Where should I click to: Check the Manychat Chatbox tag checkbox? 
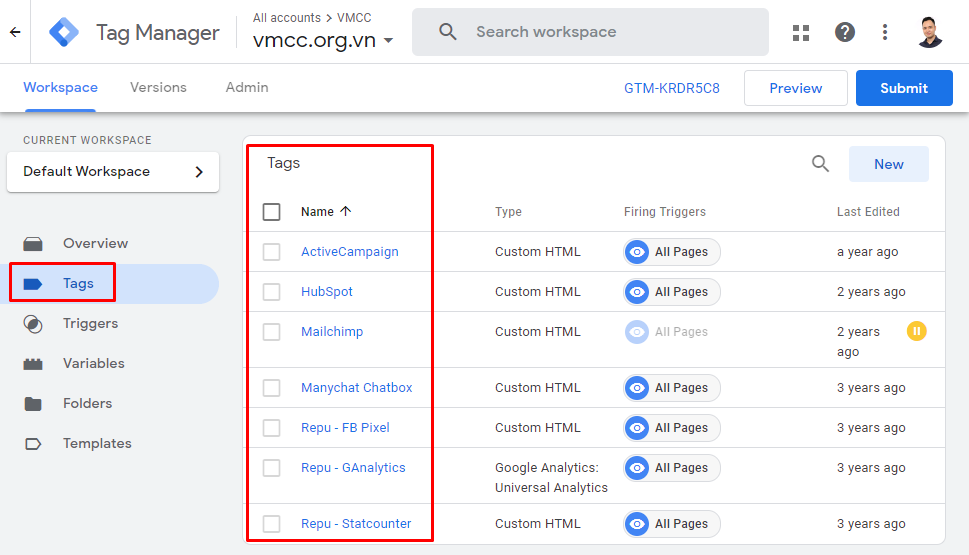[x=271, y=388]
